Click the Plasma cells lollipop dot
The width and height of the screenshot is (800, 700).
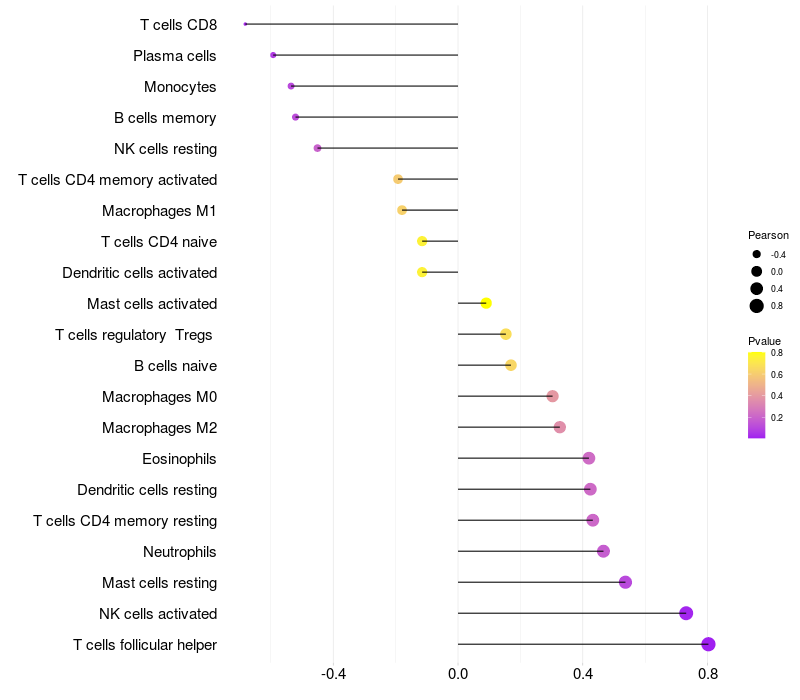(x=273, y=55)
